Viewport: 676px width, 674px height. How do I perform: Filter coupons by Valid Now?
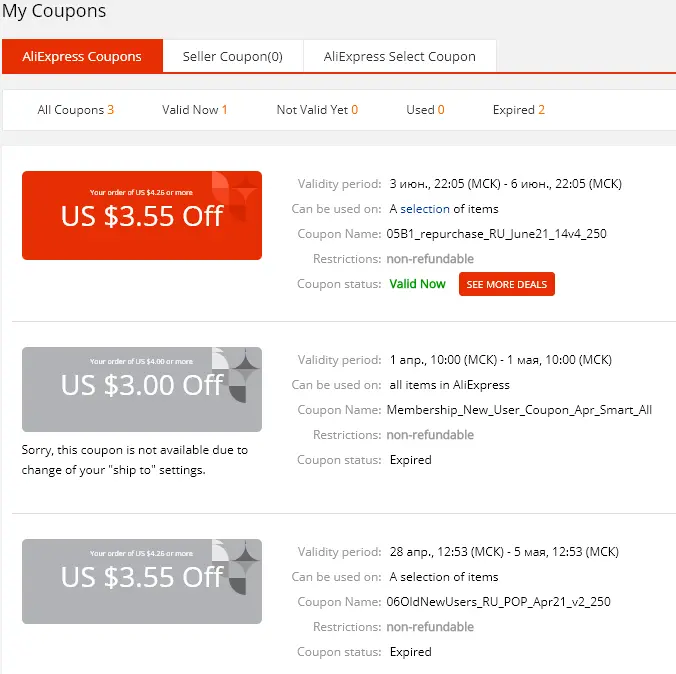point(194,110)
